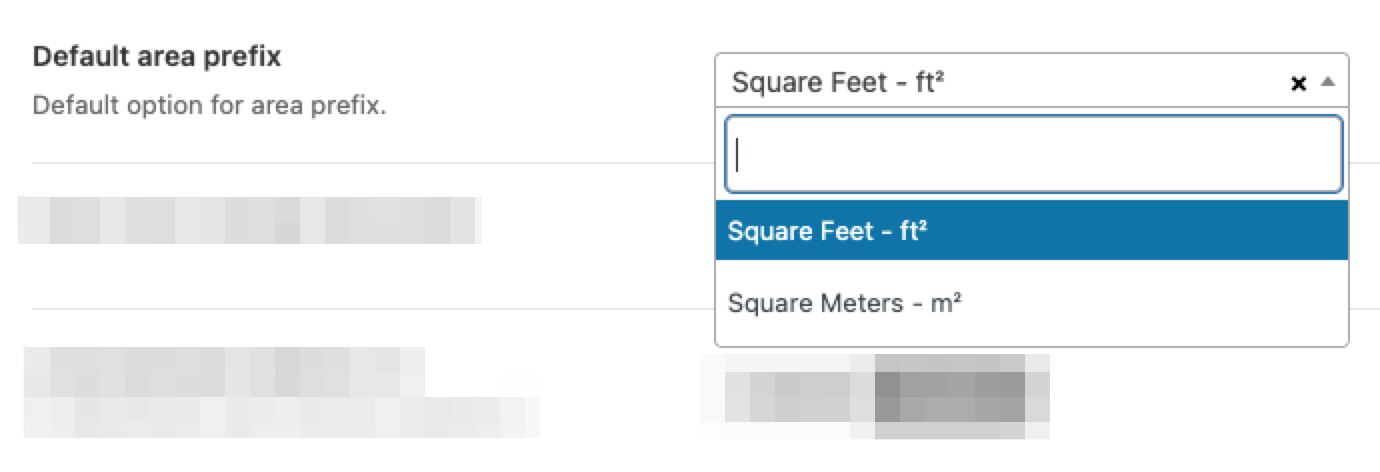This screenshot has height=472, width=1380.
Task: Collapse the area prefix dropdown using its arrow
Action: pyautogui.click(x=1328, y=83)
